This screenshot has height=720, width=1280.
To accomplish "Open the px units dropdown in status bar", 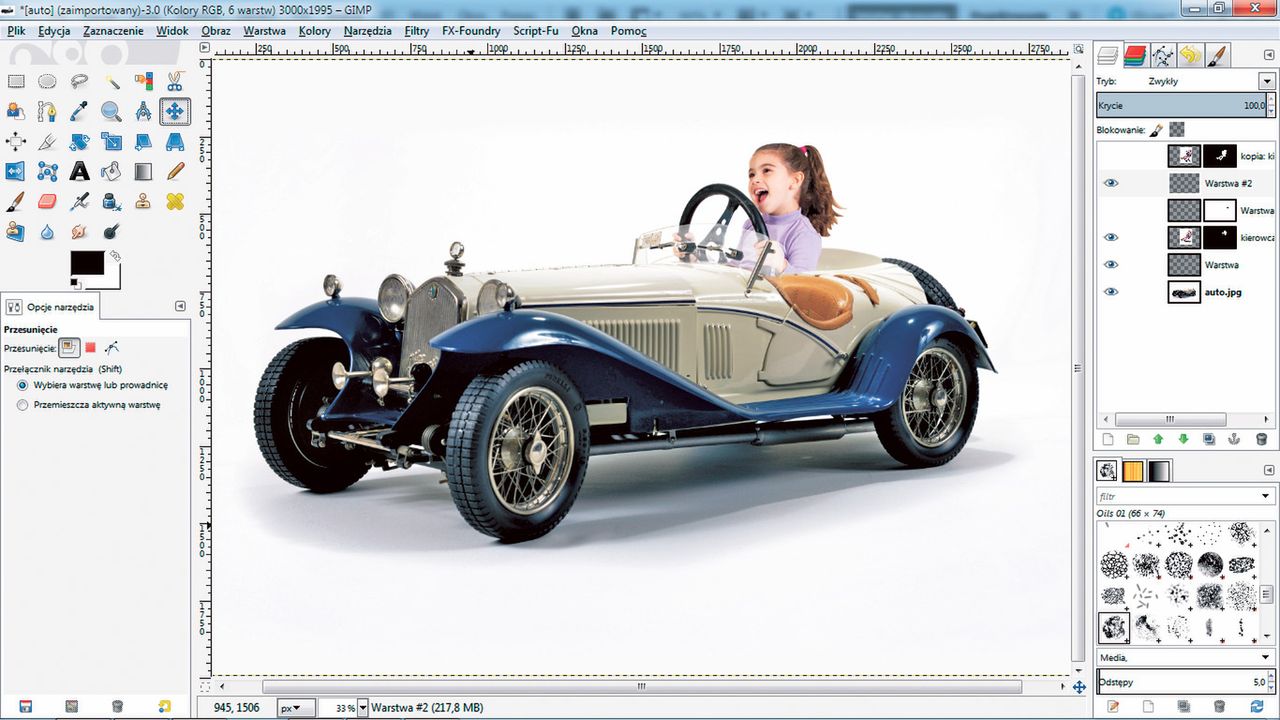I will coord(296,707).
